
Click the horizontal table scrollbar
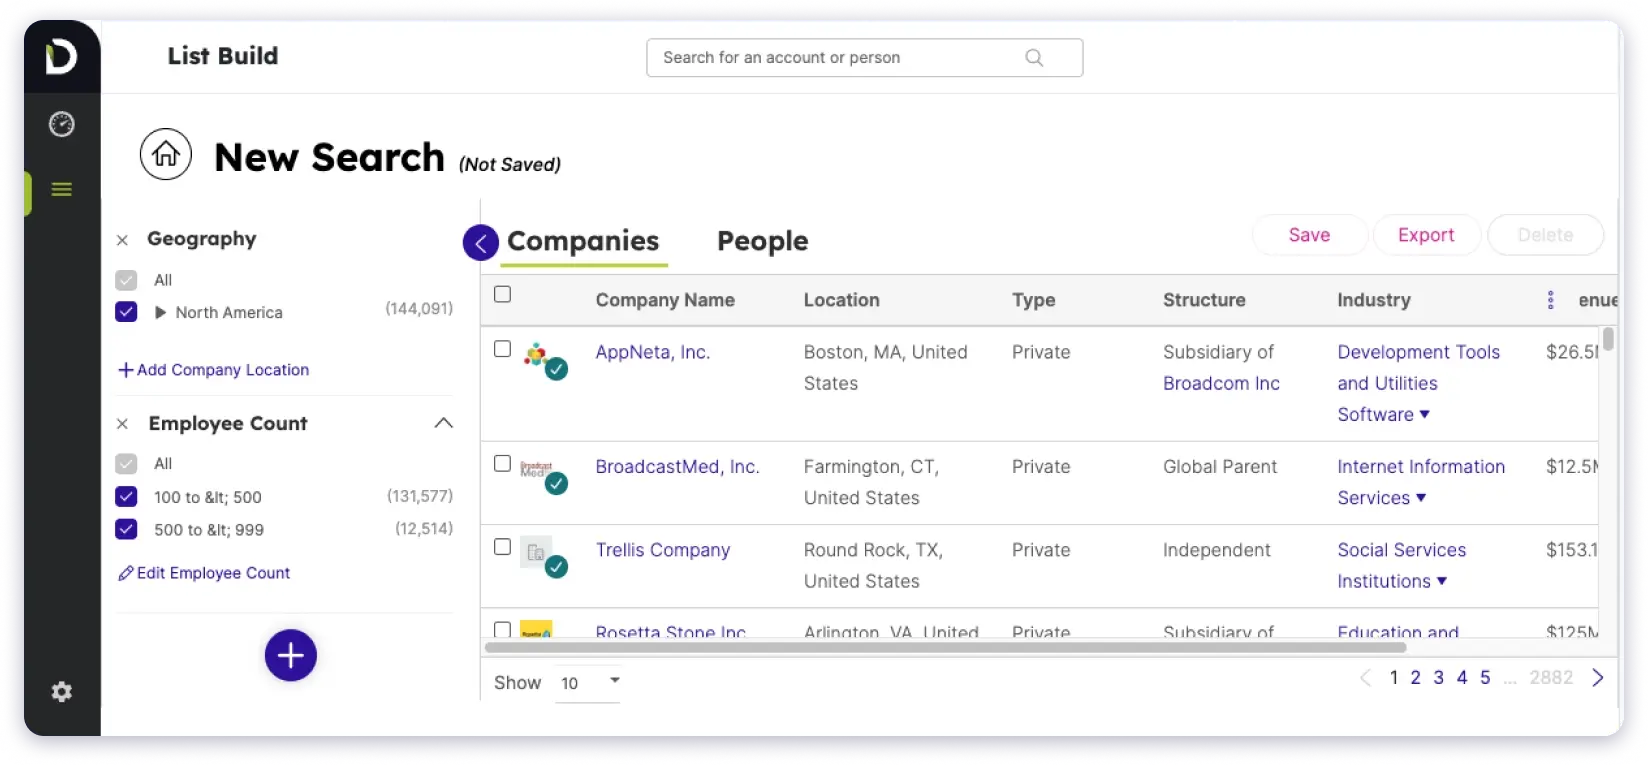point(945,647)
